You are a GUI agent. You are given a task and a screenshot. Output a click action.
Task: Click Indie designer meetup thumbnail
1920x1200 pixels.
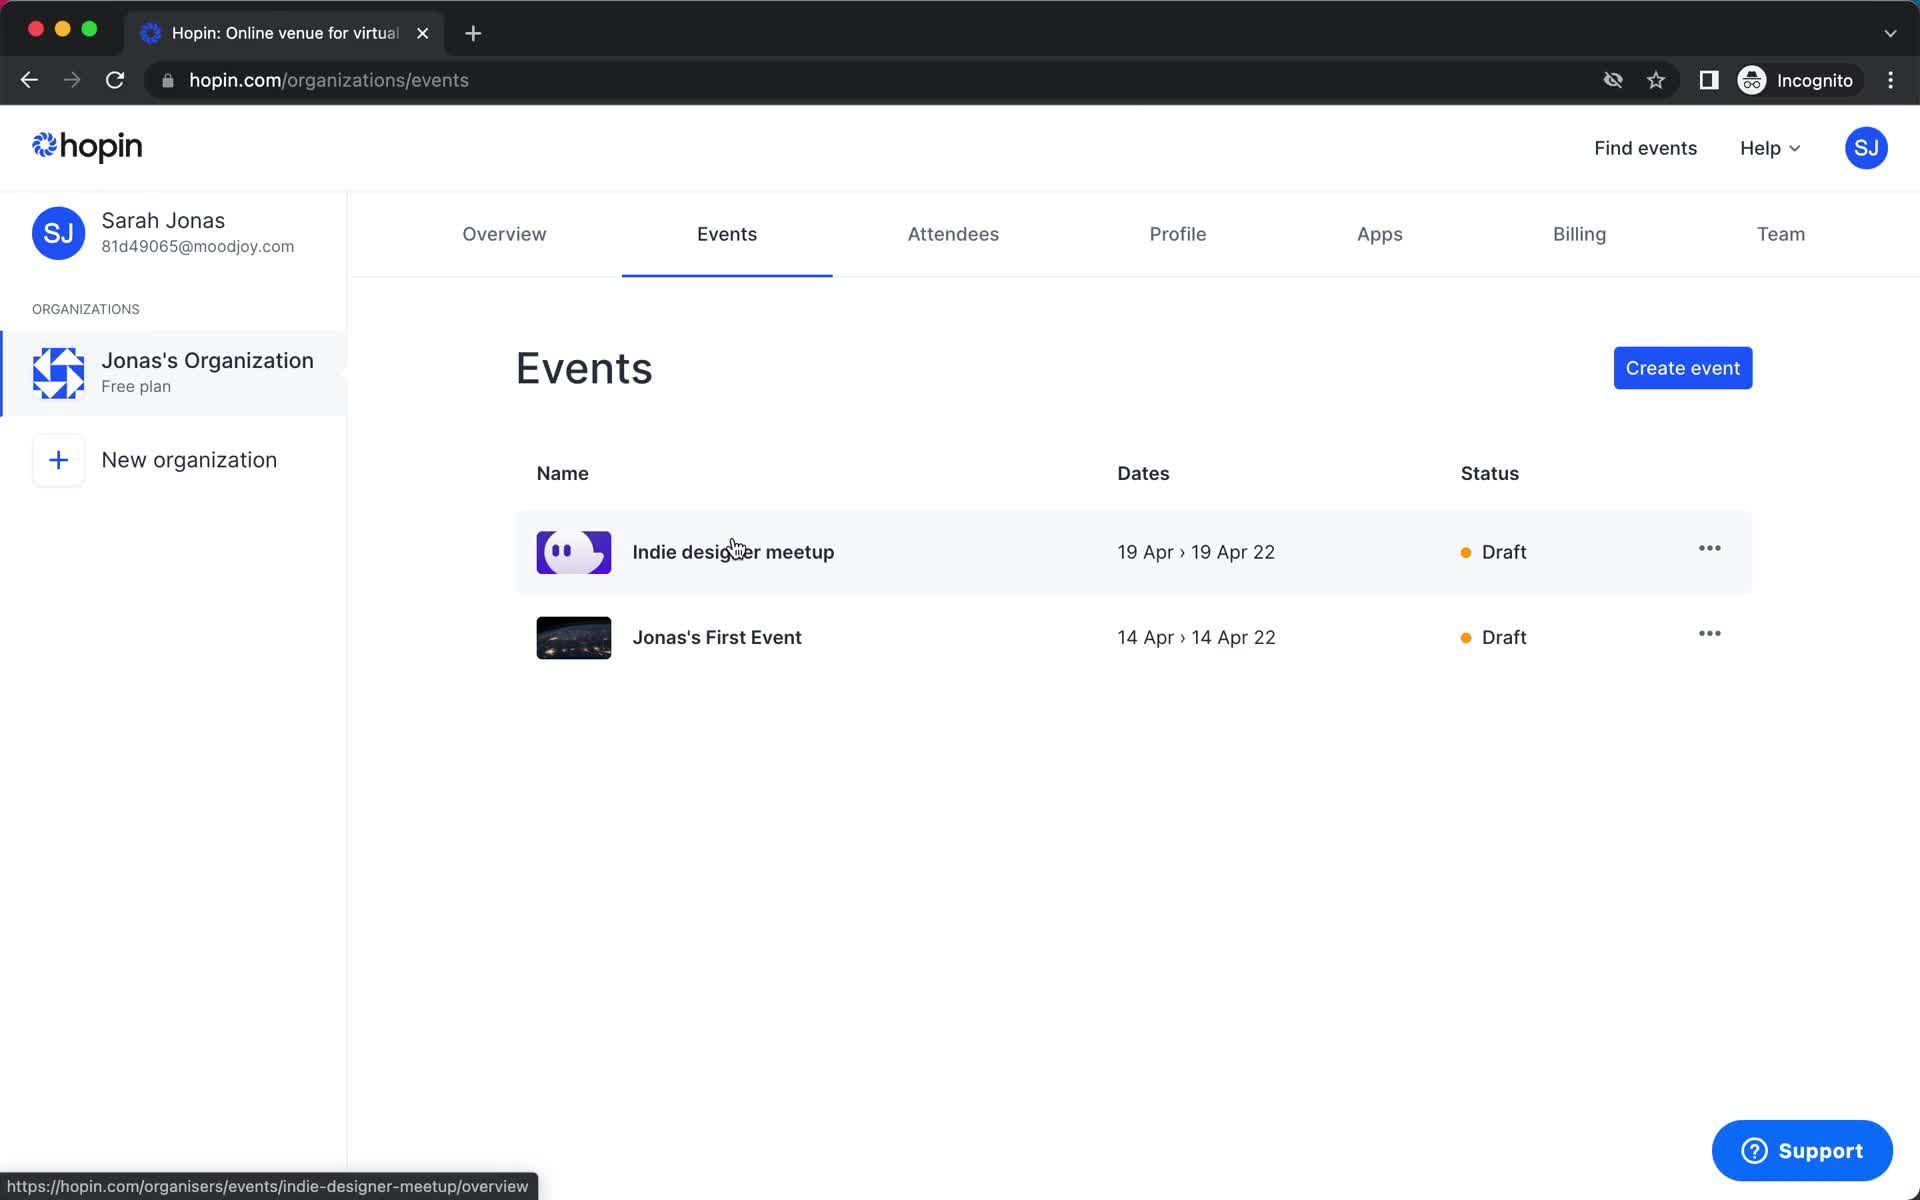pos(573,552)
